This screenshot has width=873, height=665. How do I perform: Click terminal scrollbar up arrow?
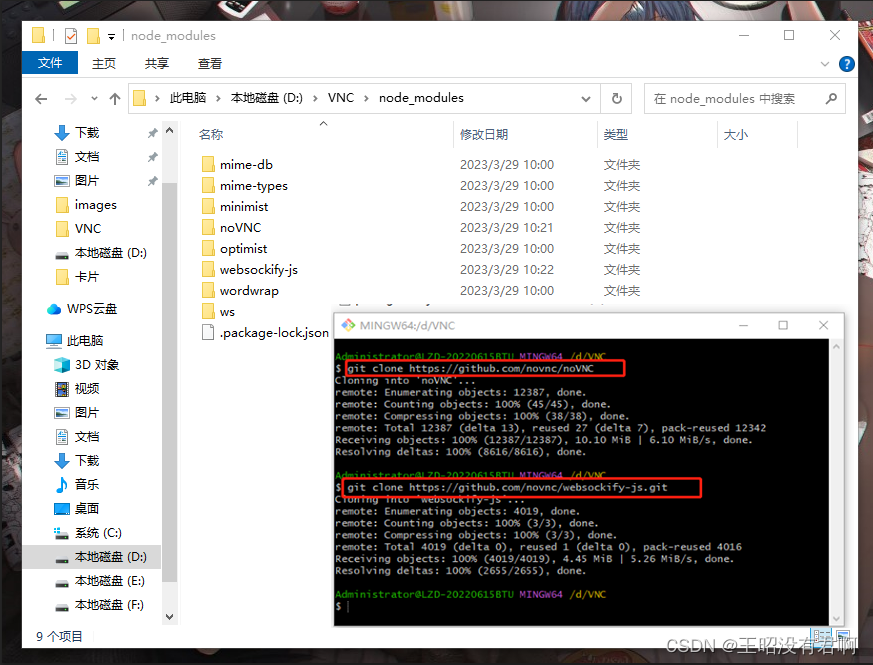(x=836, y=346)
